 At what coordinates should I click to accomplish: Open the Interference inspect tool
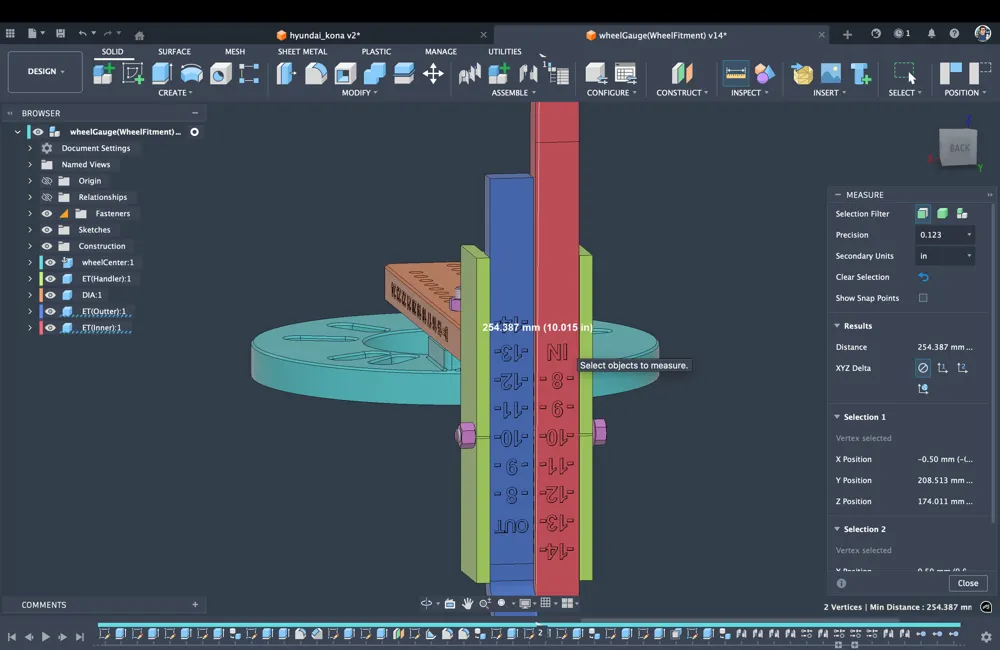point(764,73)
